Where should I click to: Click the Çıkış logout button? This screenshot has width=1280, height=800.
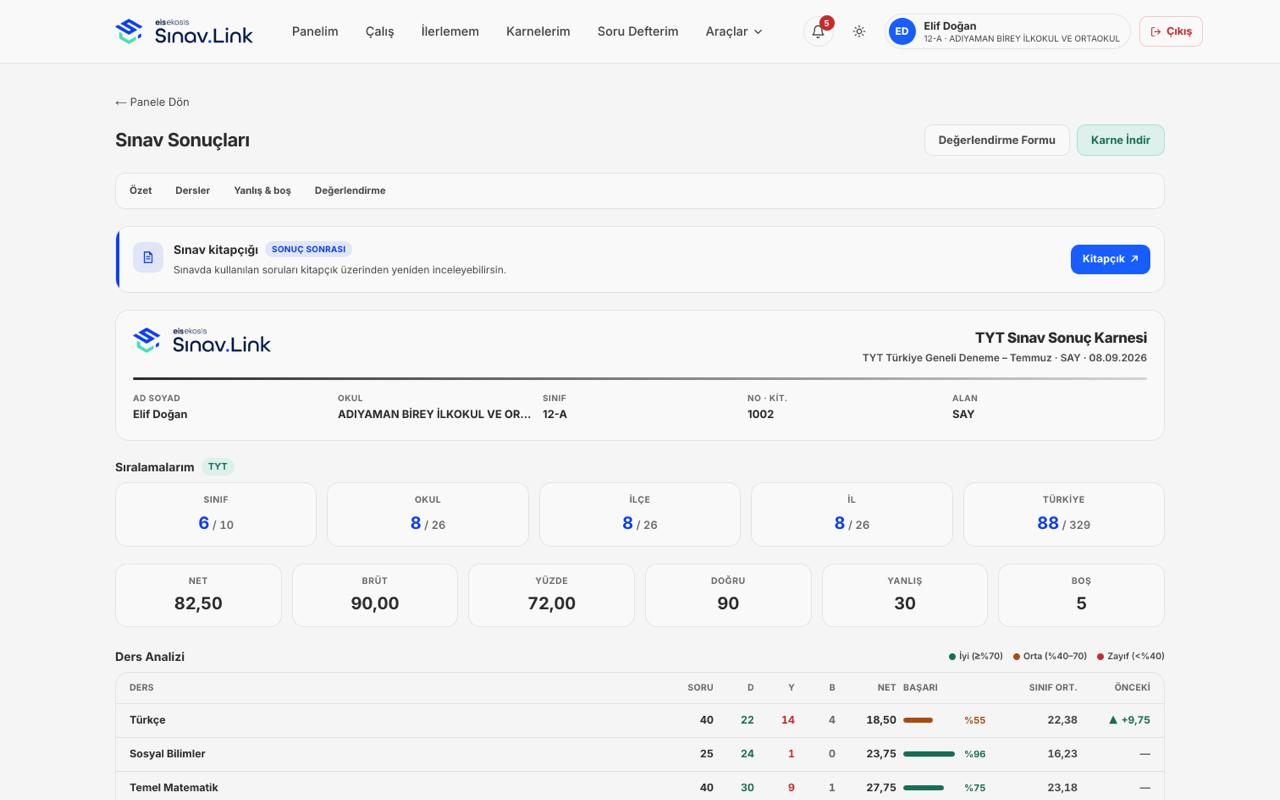click(x=1171, y=31)
